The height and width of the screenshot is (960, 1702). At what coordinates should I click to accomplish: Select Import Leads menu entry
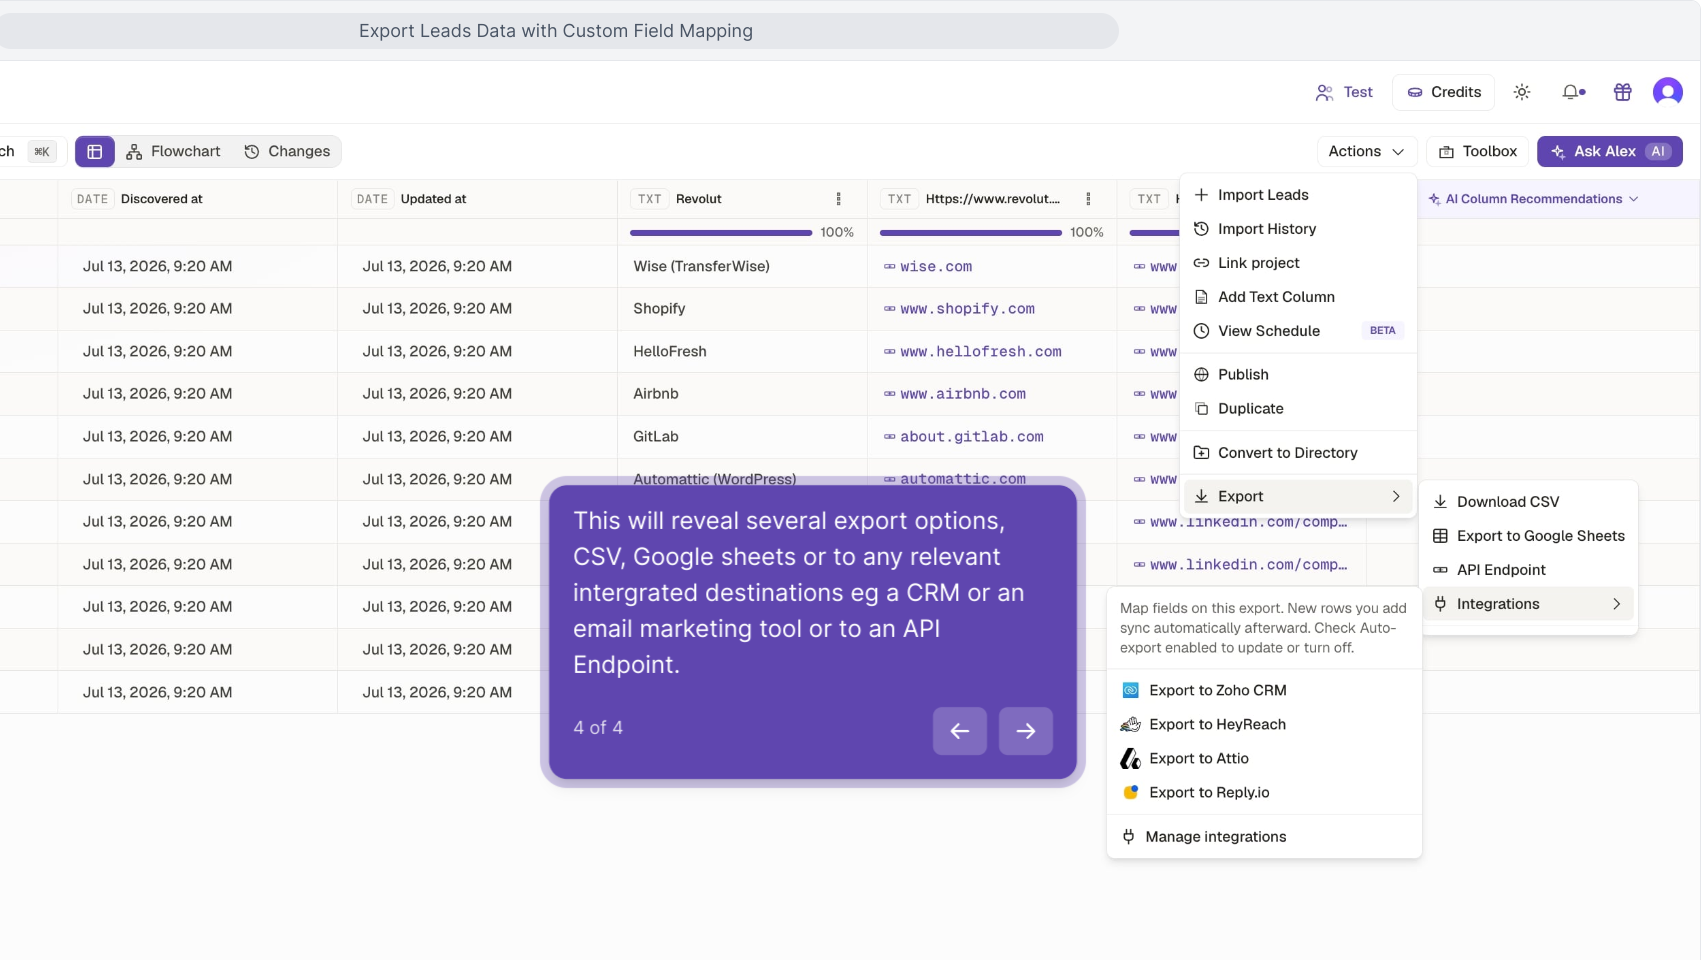click(1299, 195)
